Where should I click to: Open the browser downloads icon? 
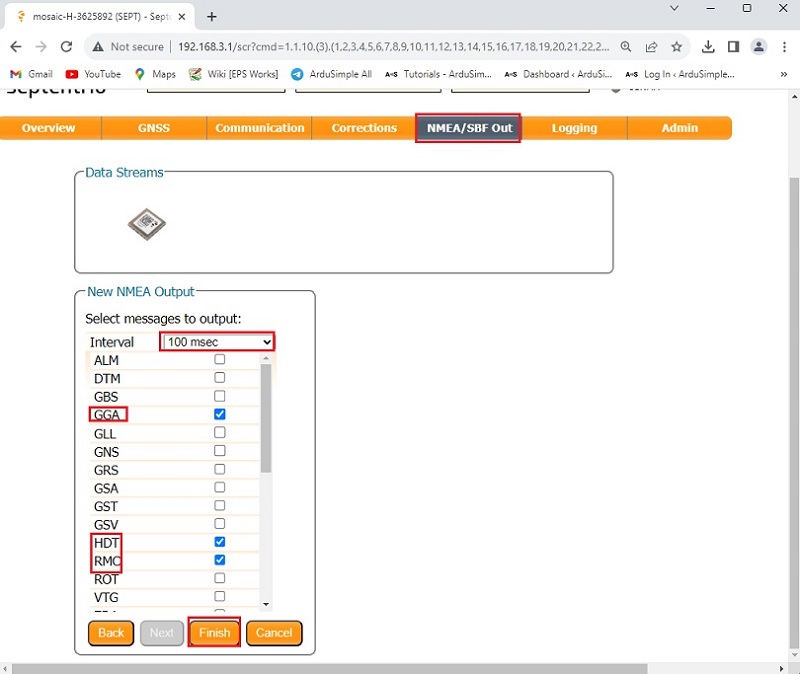pos(708,47)
